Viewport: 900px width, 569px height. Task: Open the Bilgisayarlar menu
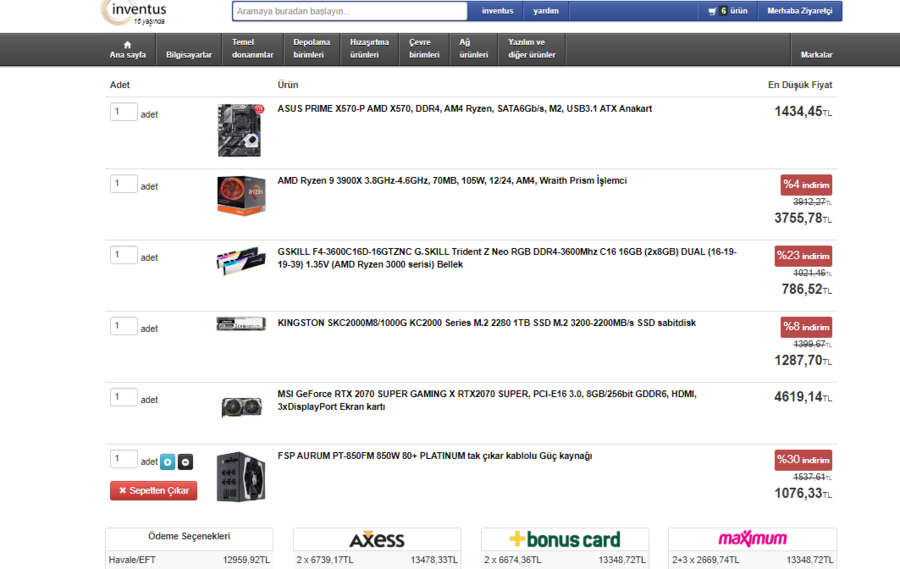pyautogui.click(x=189, y=49)
